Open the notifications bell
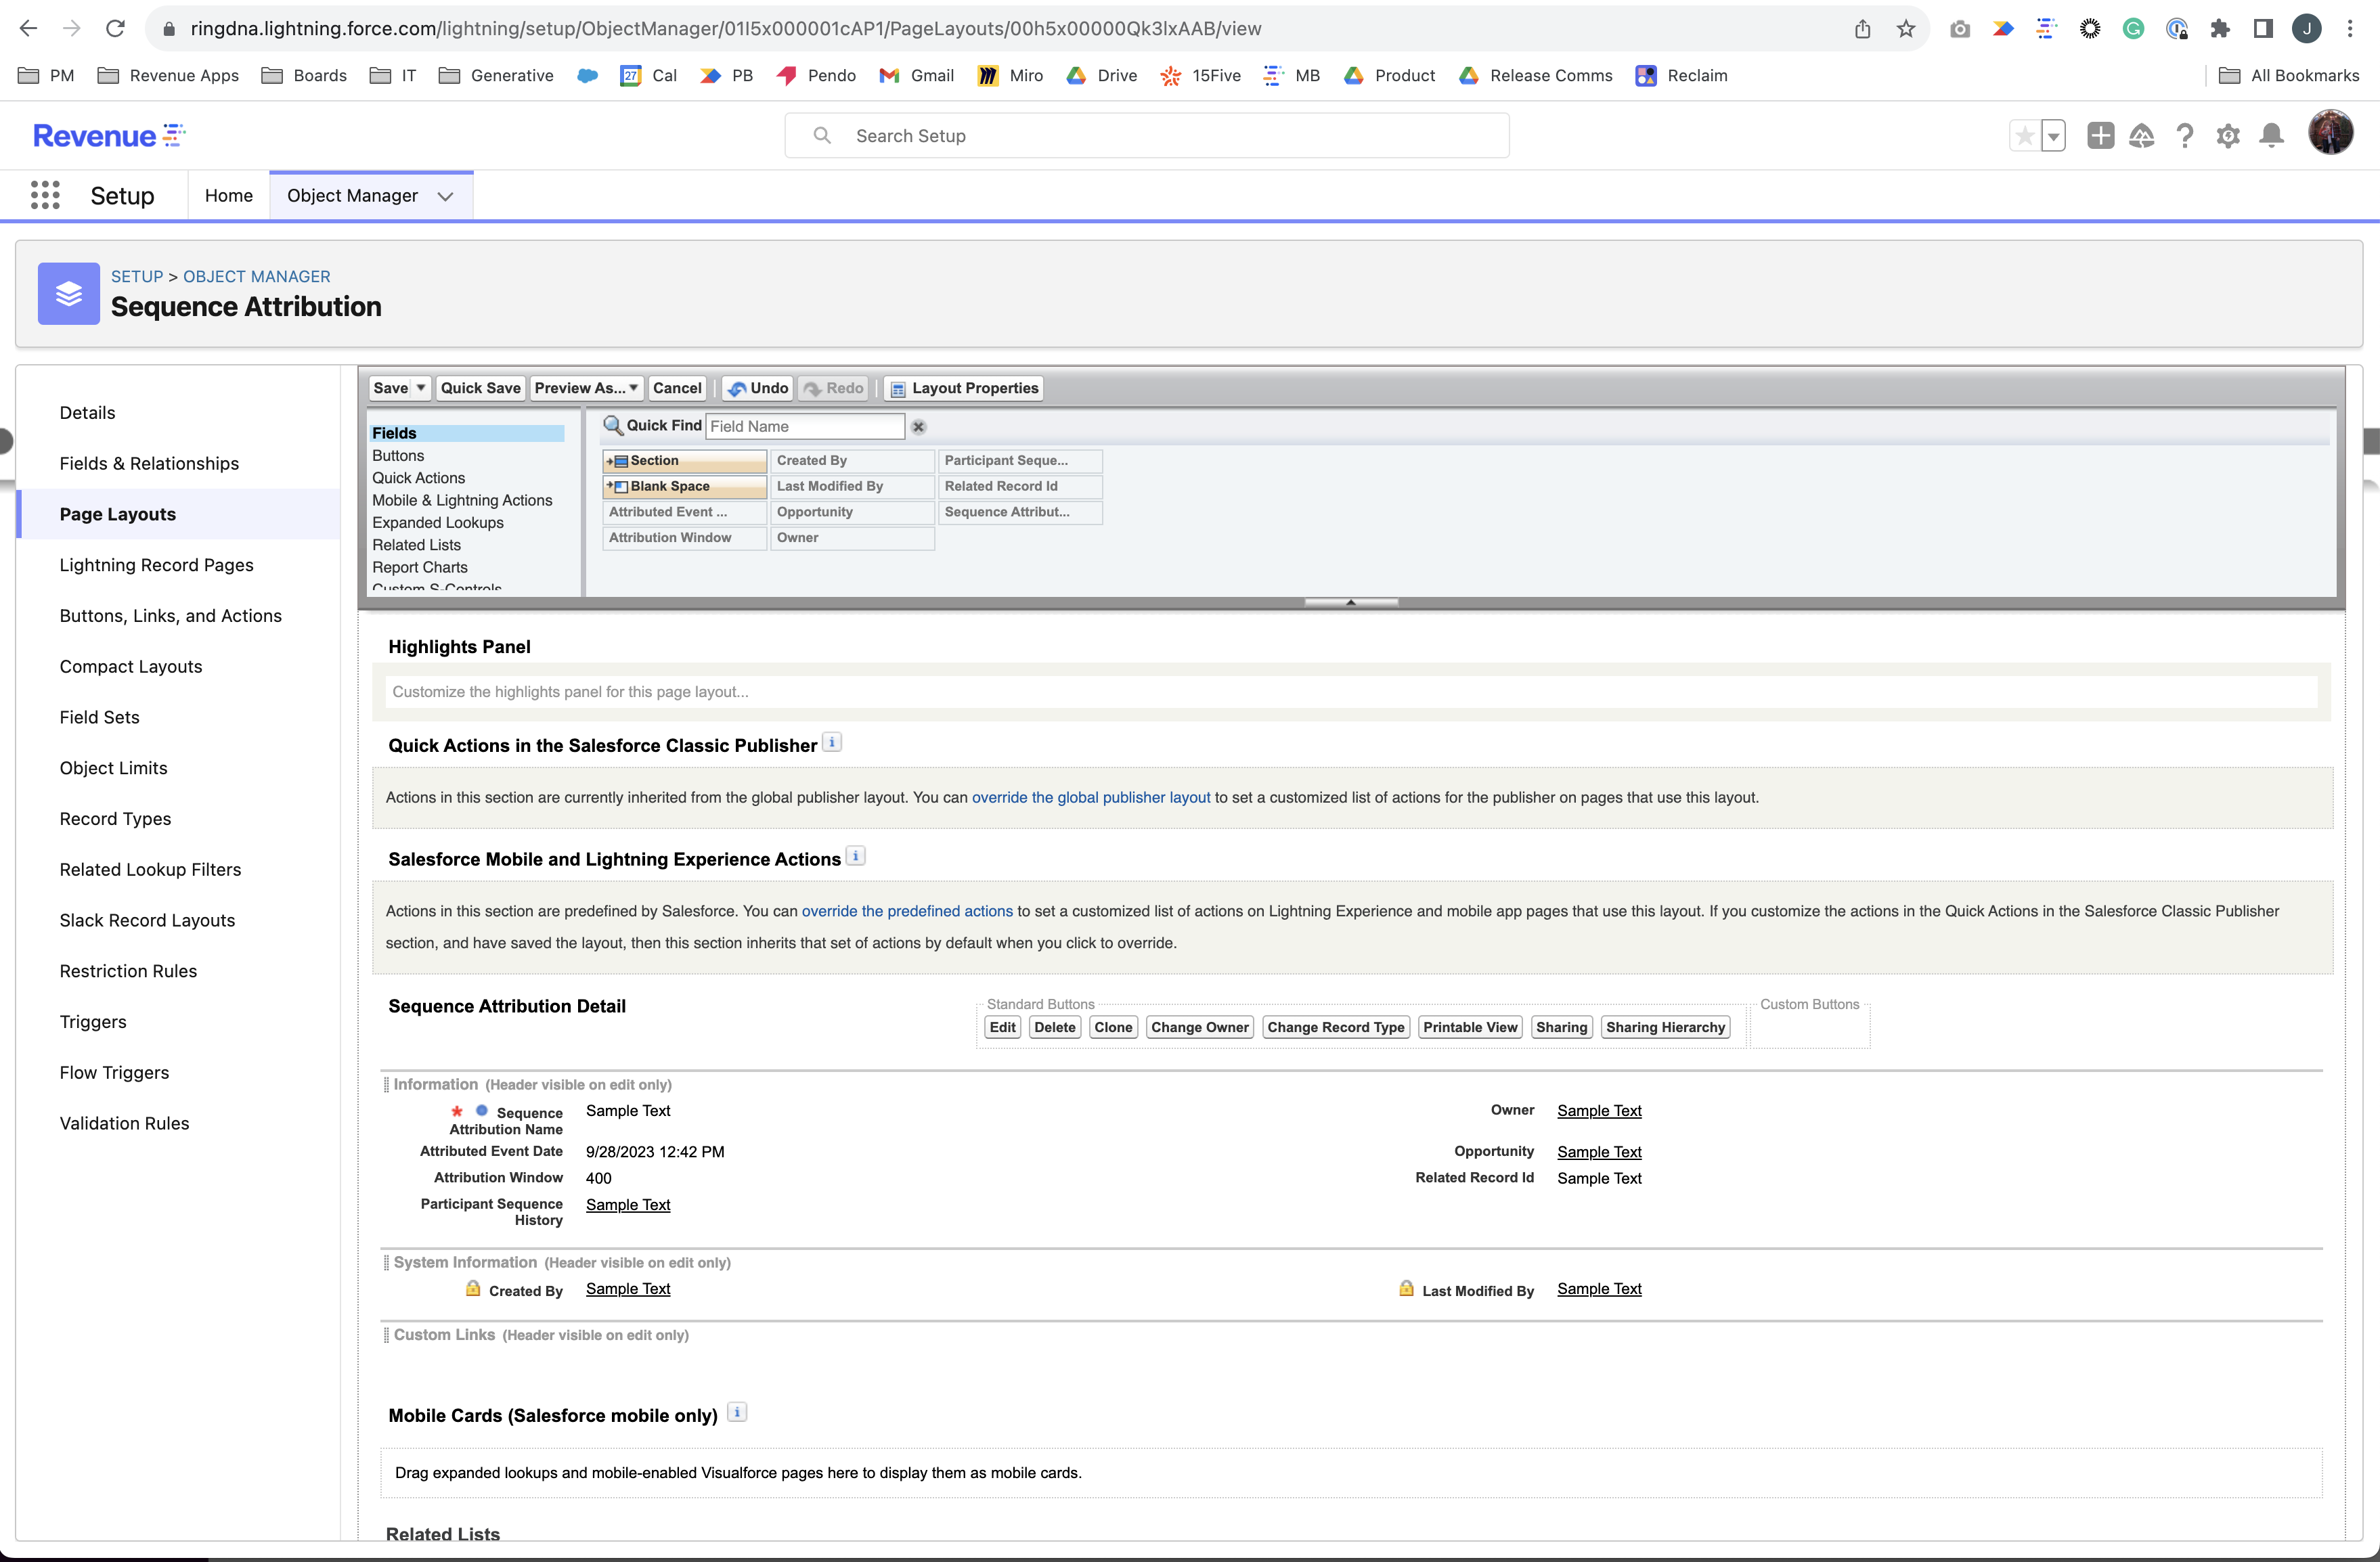 click(x=2272, y=135)
